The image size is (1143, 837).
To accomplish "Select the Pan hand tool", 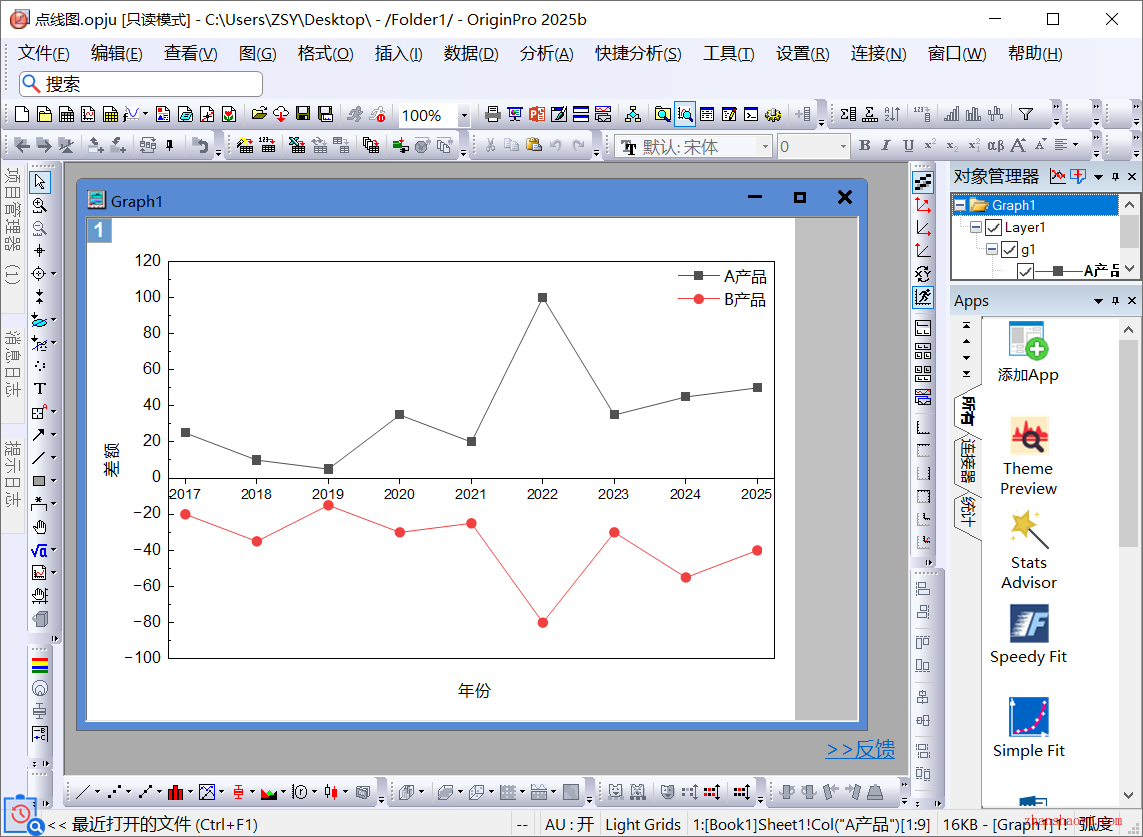I will coord(40,527).
